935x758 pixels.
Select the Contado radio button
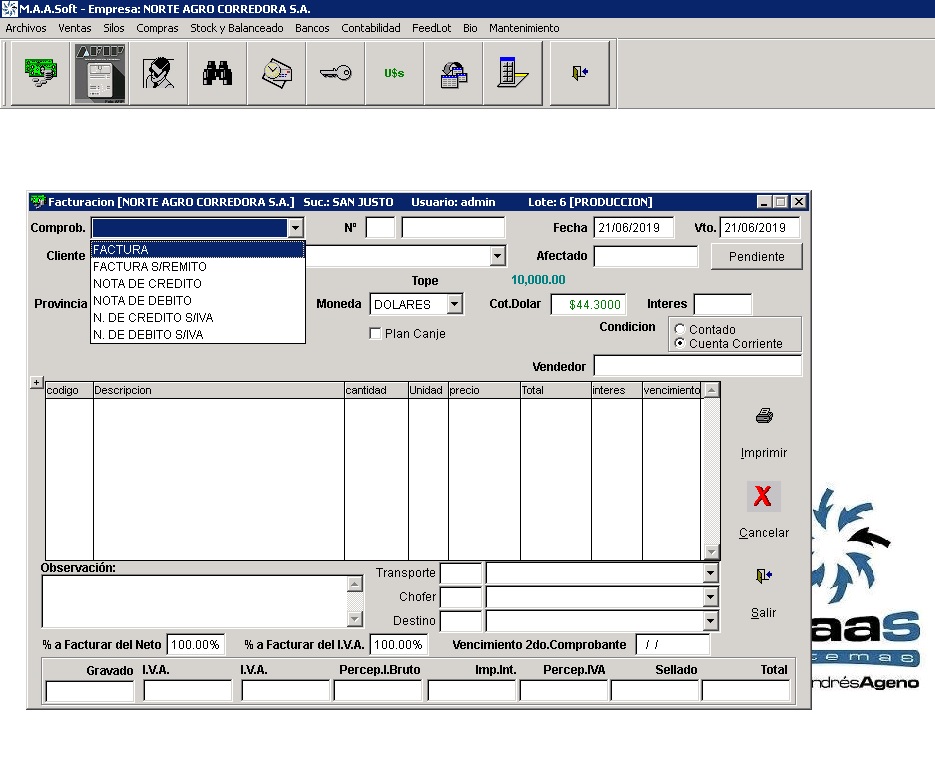[681, 329]
